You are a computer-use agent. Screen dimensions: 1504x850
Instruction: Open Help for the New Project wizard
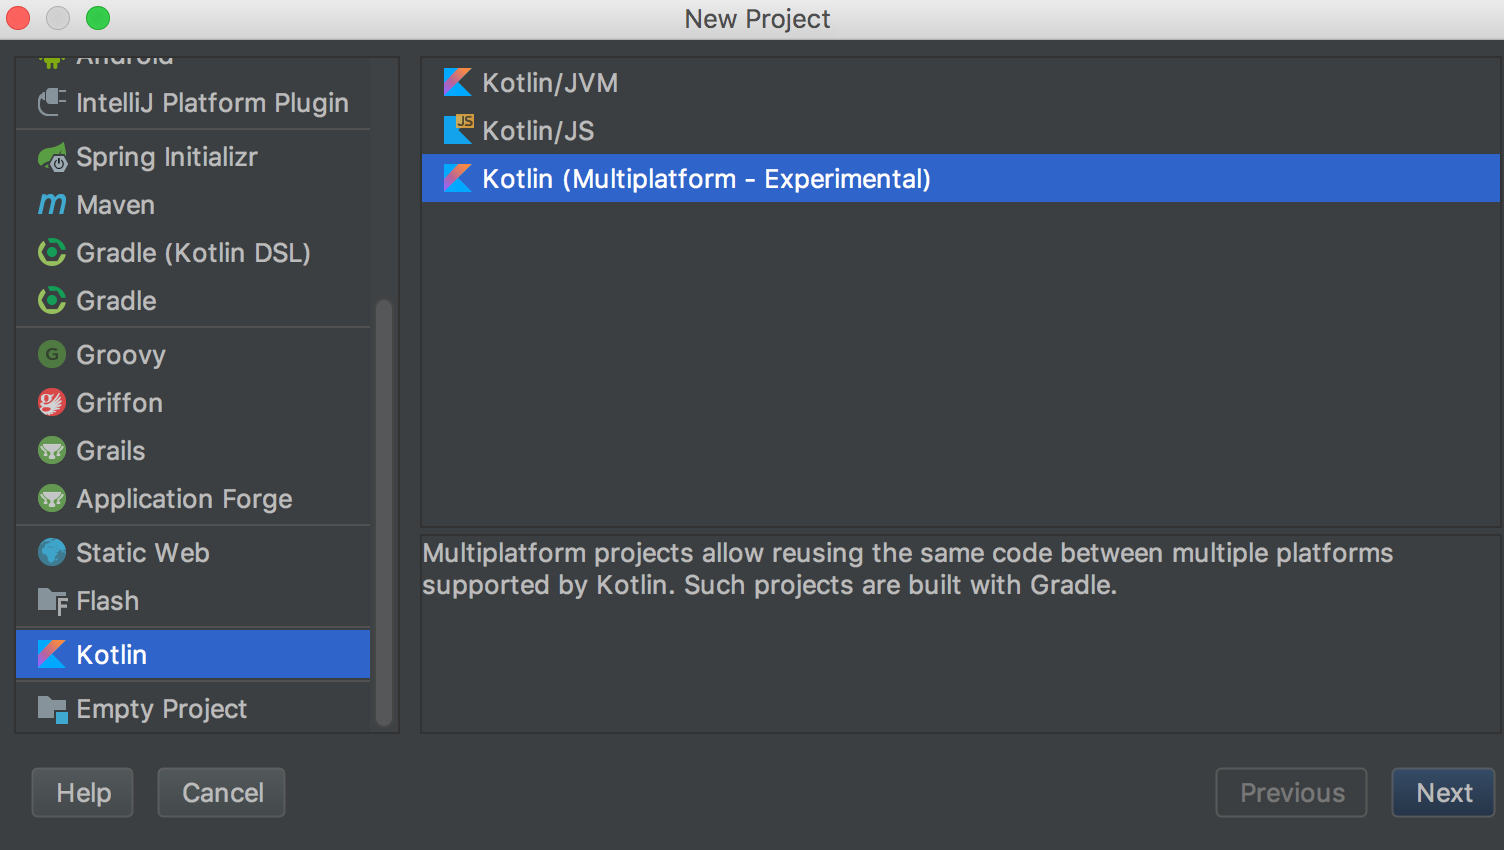pyautogui.click(x=83, y=793)
